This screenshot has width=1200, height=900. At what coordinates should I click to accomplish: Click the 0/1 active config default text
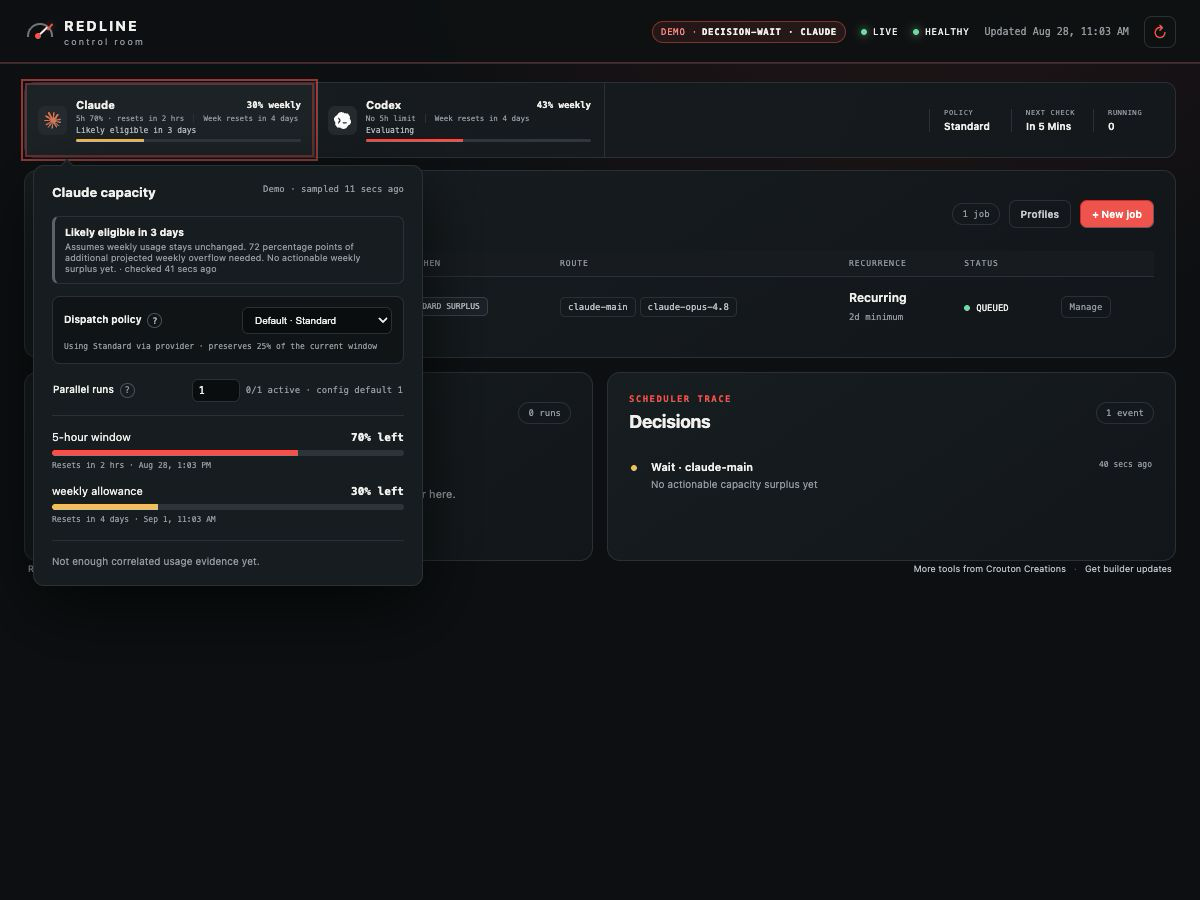(324, 390)
